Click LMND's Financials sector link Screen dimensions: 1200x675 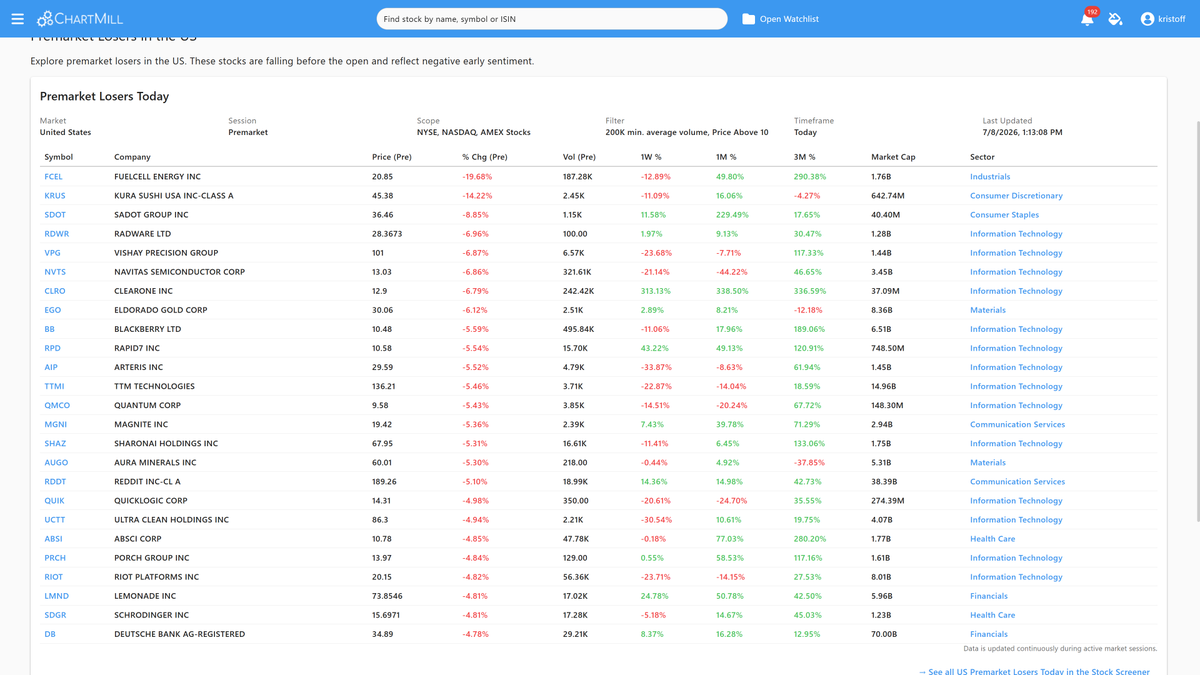(x=989, y=596)
